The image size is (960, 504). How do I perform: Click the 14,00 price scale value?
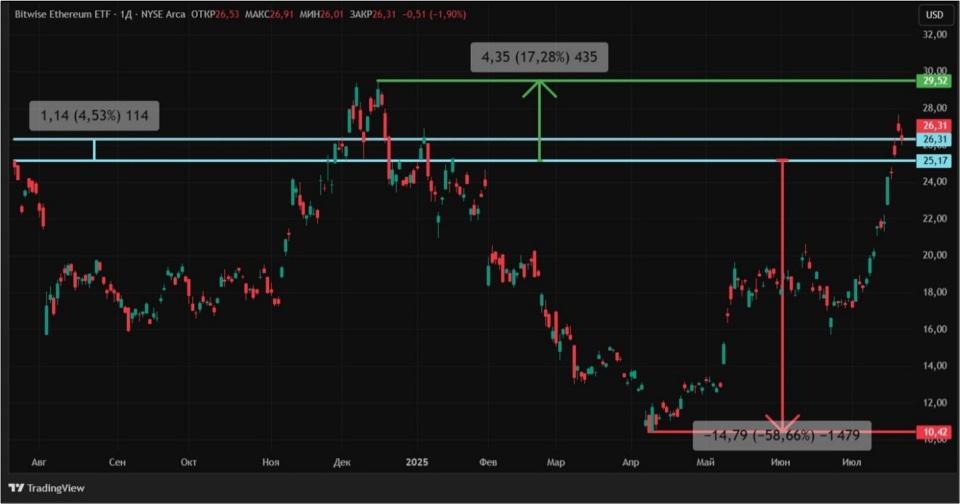click(934, 366)
